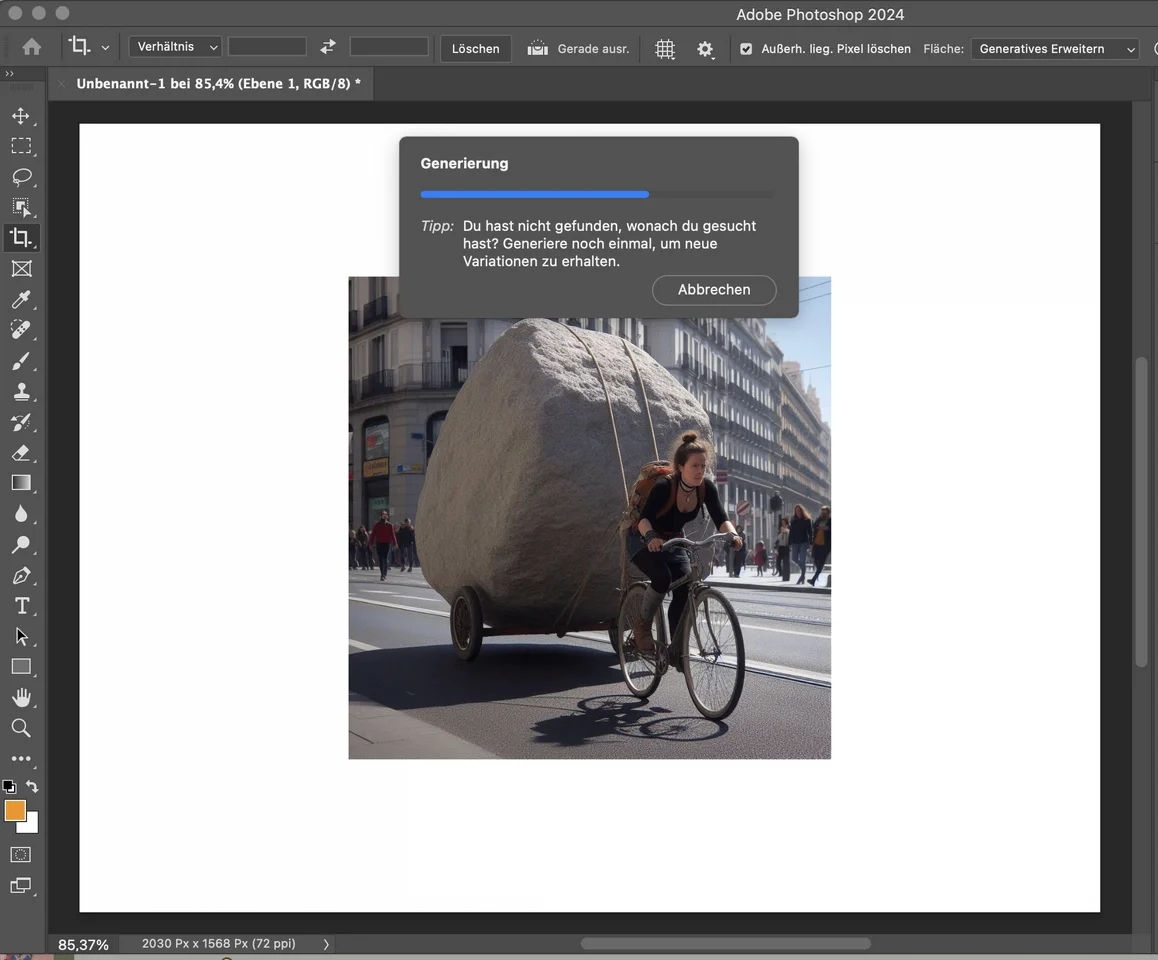Select the Unbenannt-1 document tab
The height and width of the screenshot is (960, 1158).
(x=218, y=84)
